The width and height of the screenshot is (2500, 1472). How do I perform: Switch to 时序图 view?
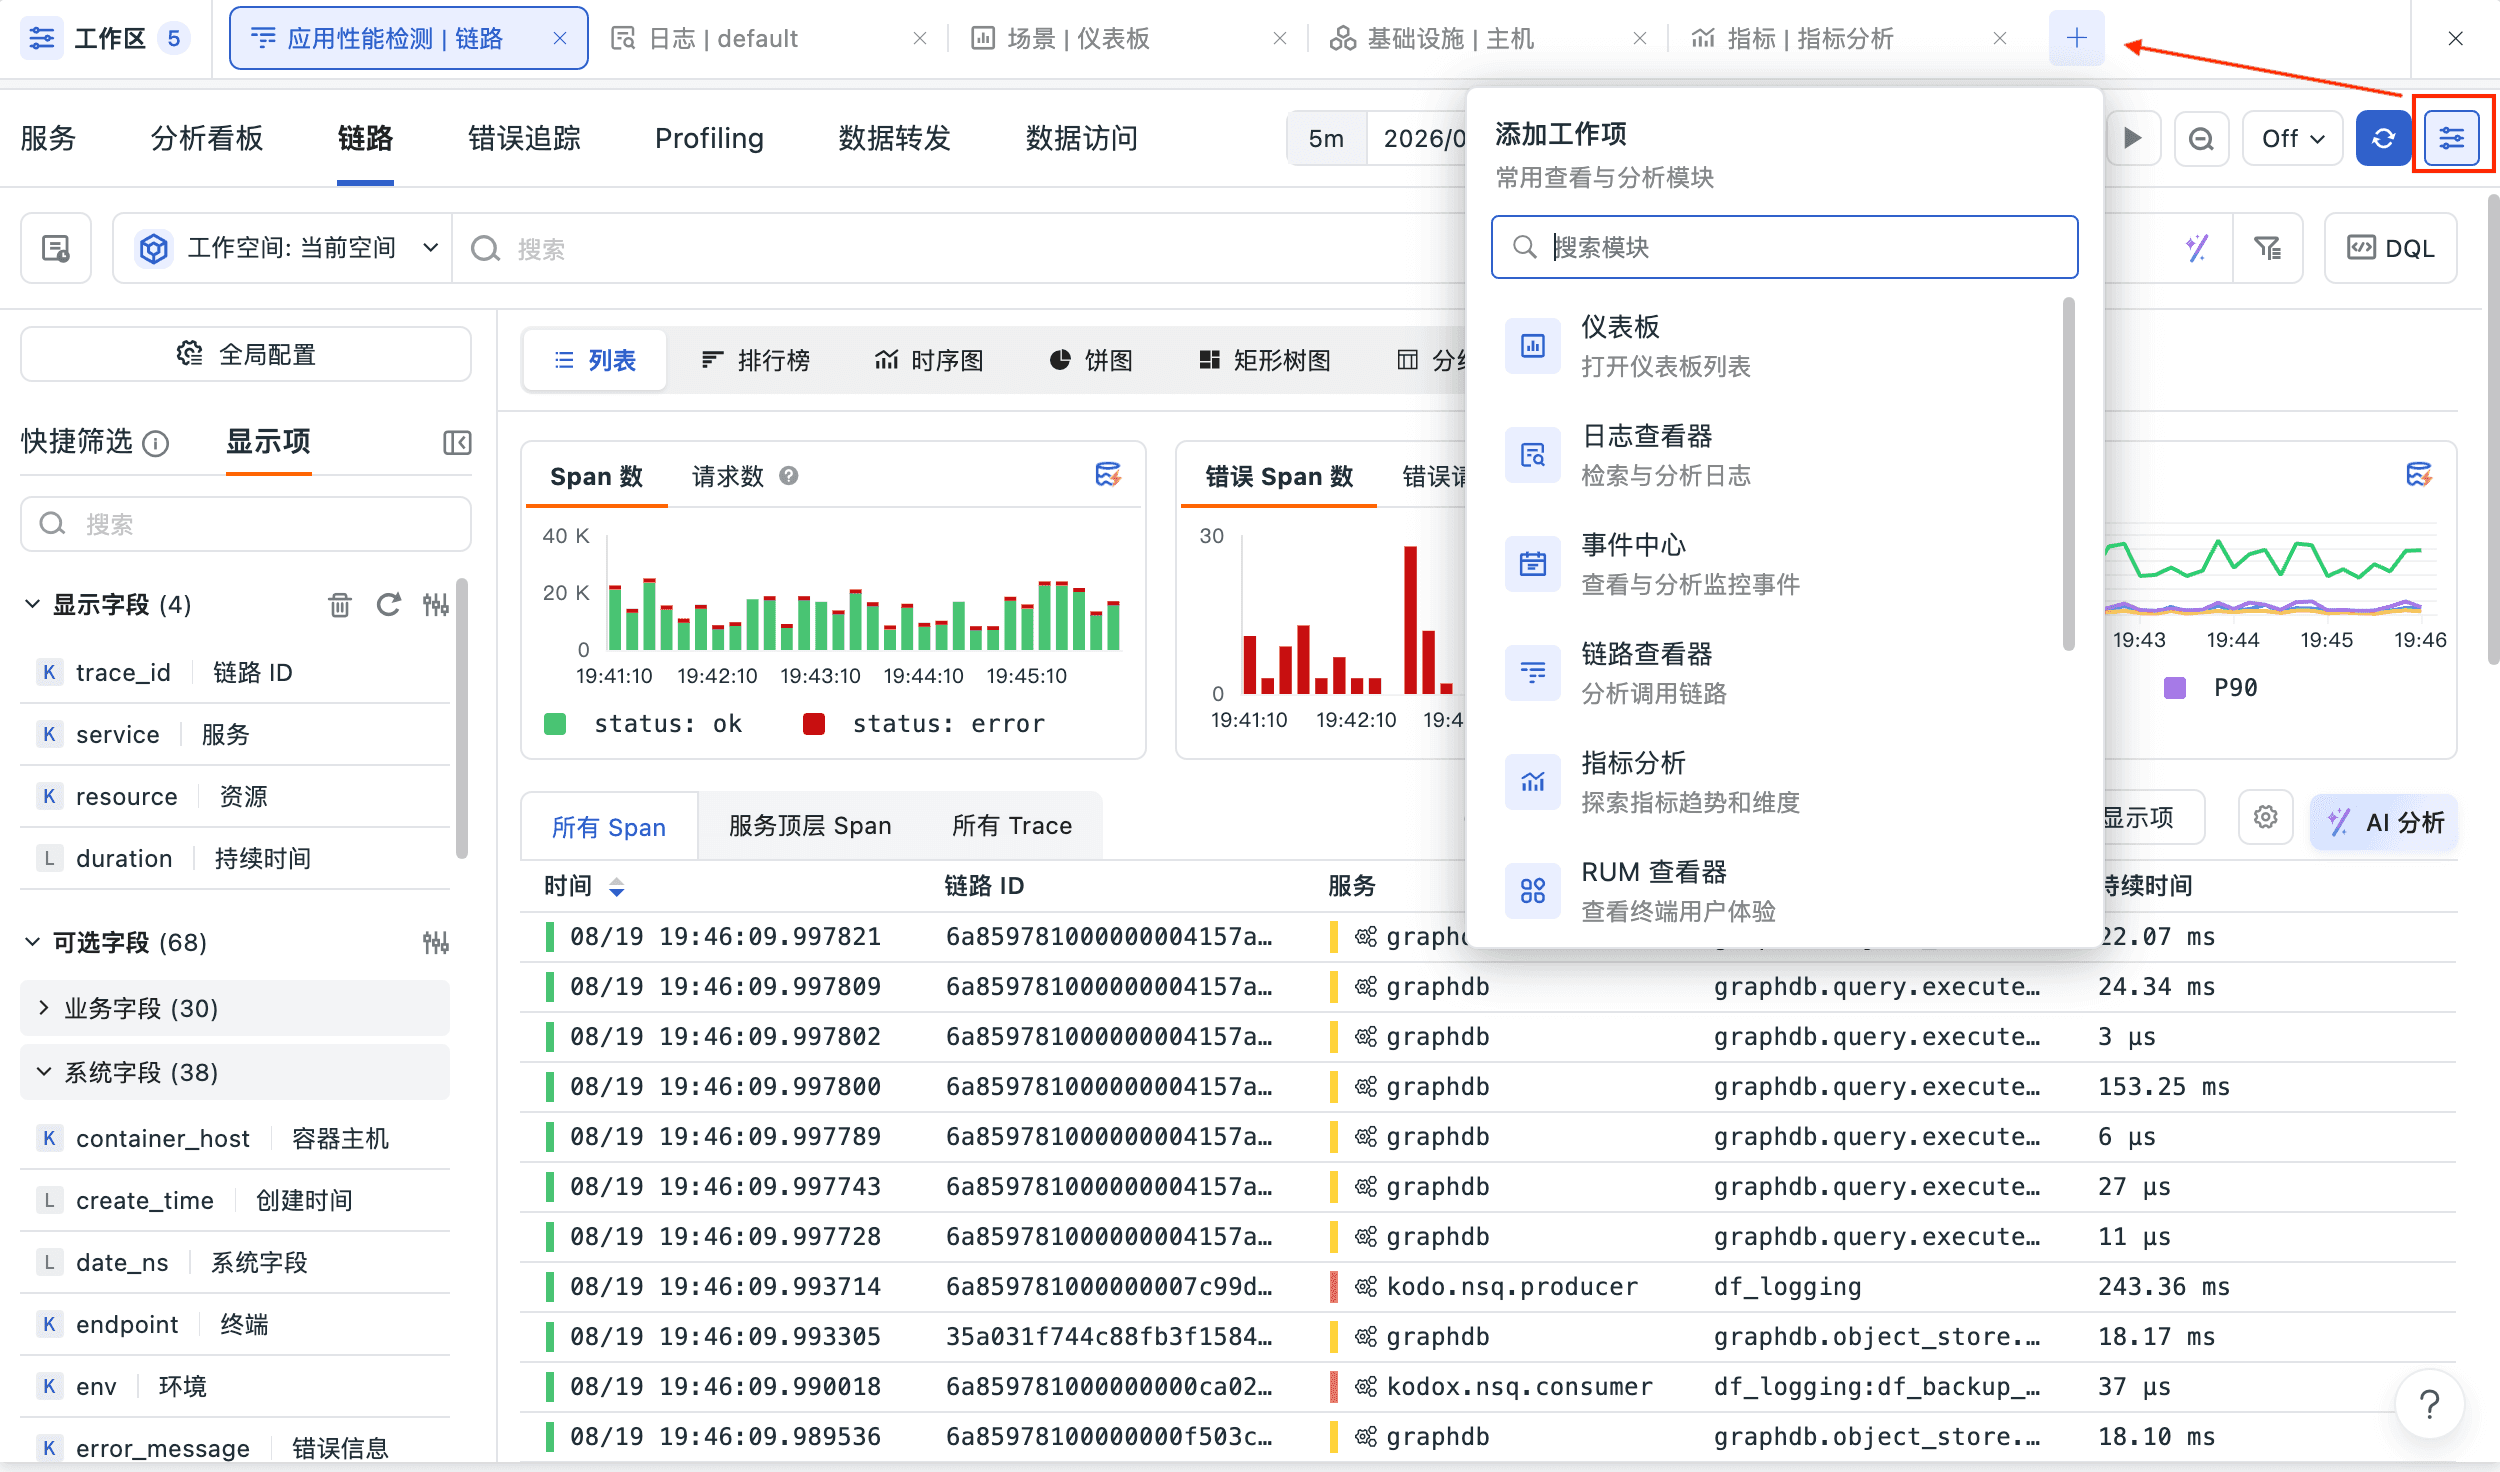click(x=929, y=360)
